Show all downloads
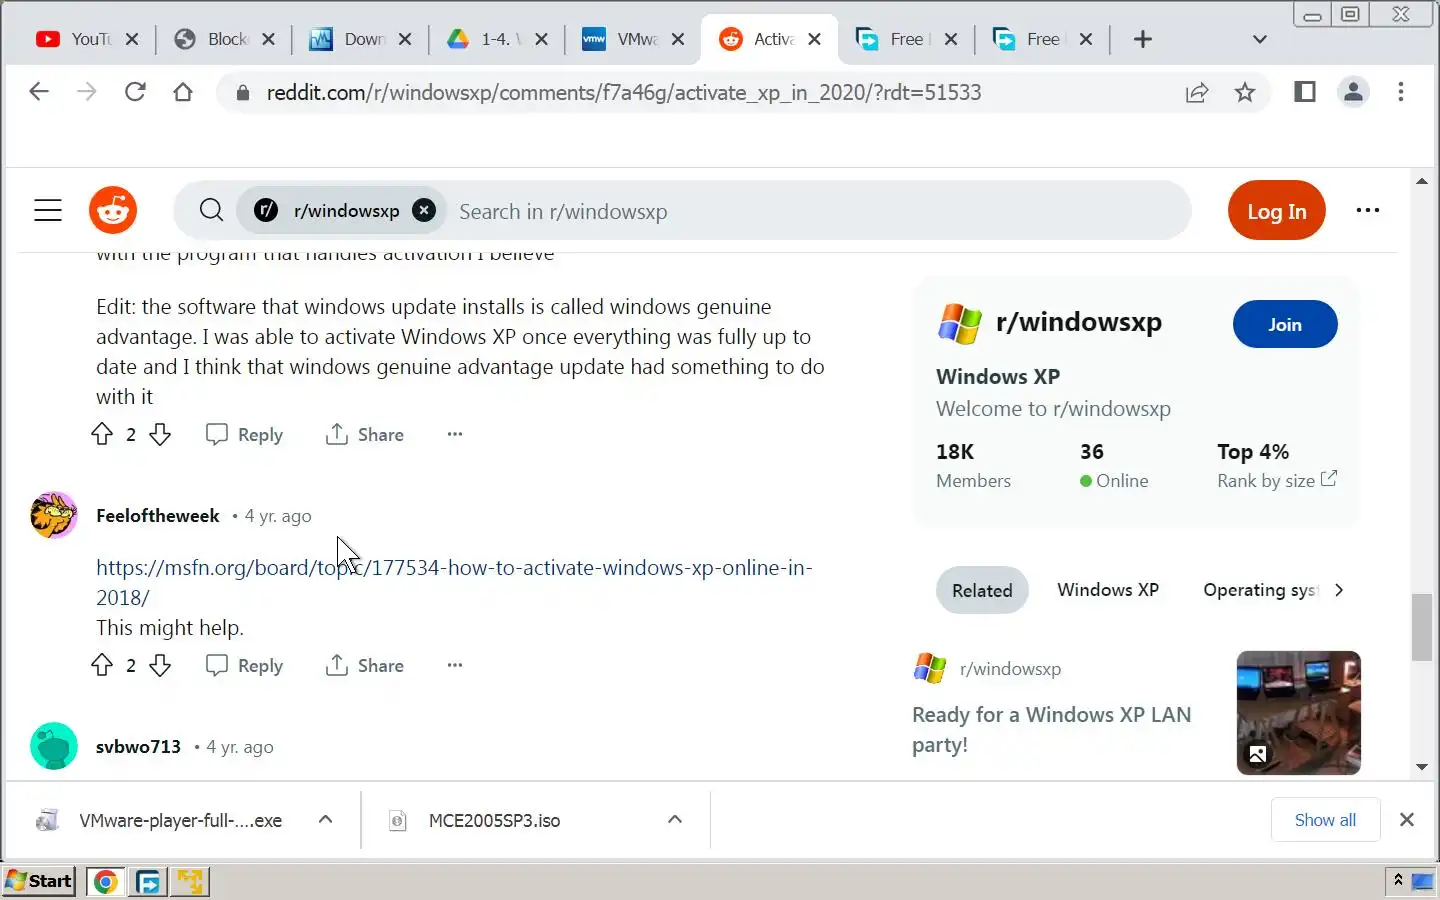The image size is (1440, 900). 1325,820
